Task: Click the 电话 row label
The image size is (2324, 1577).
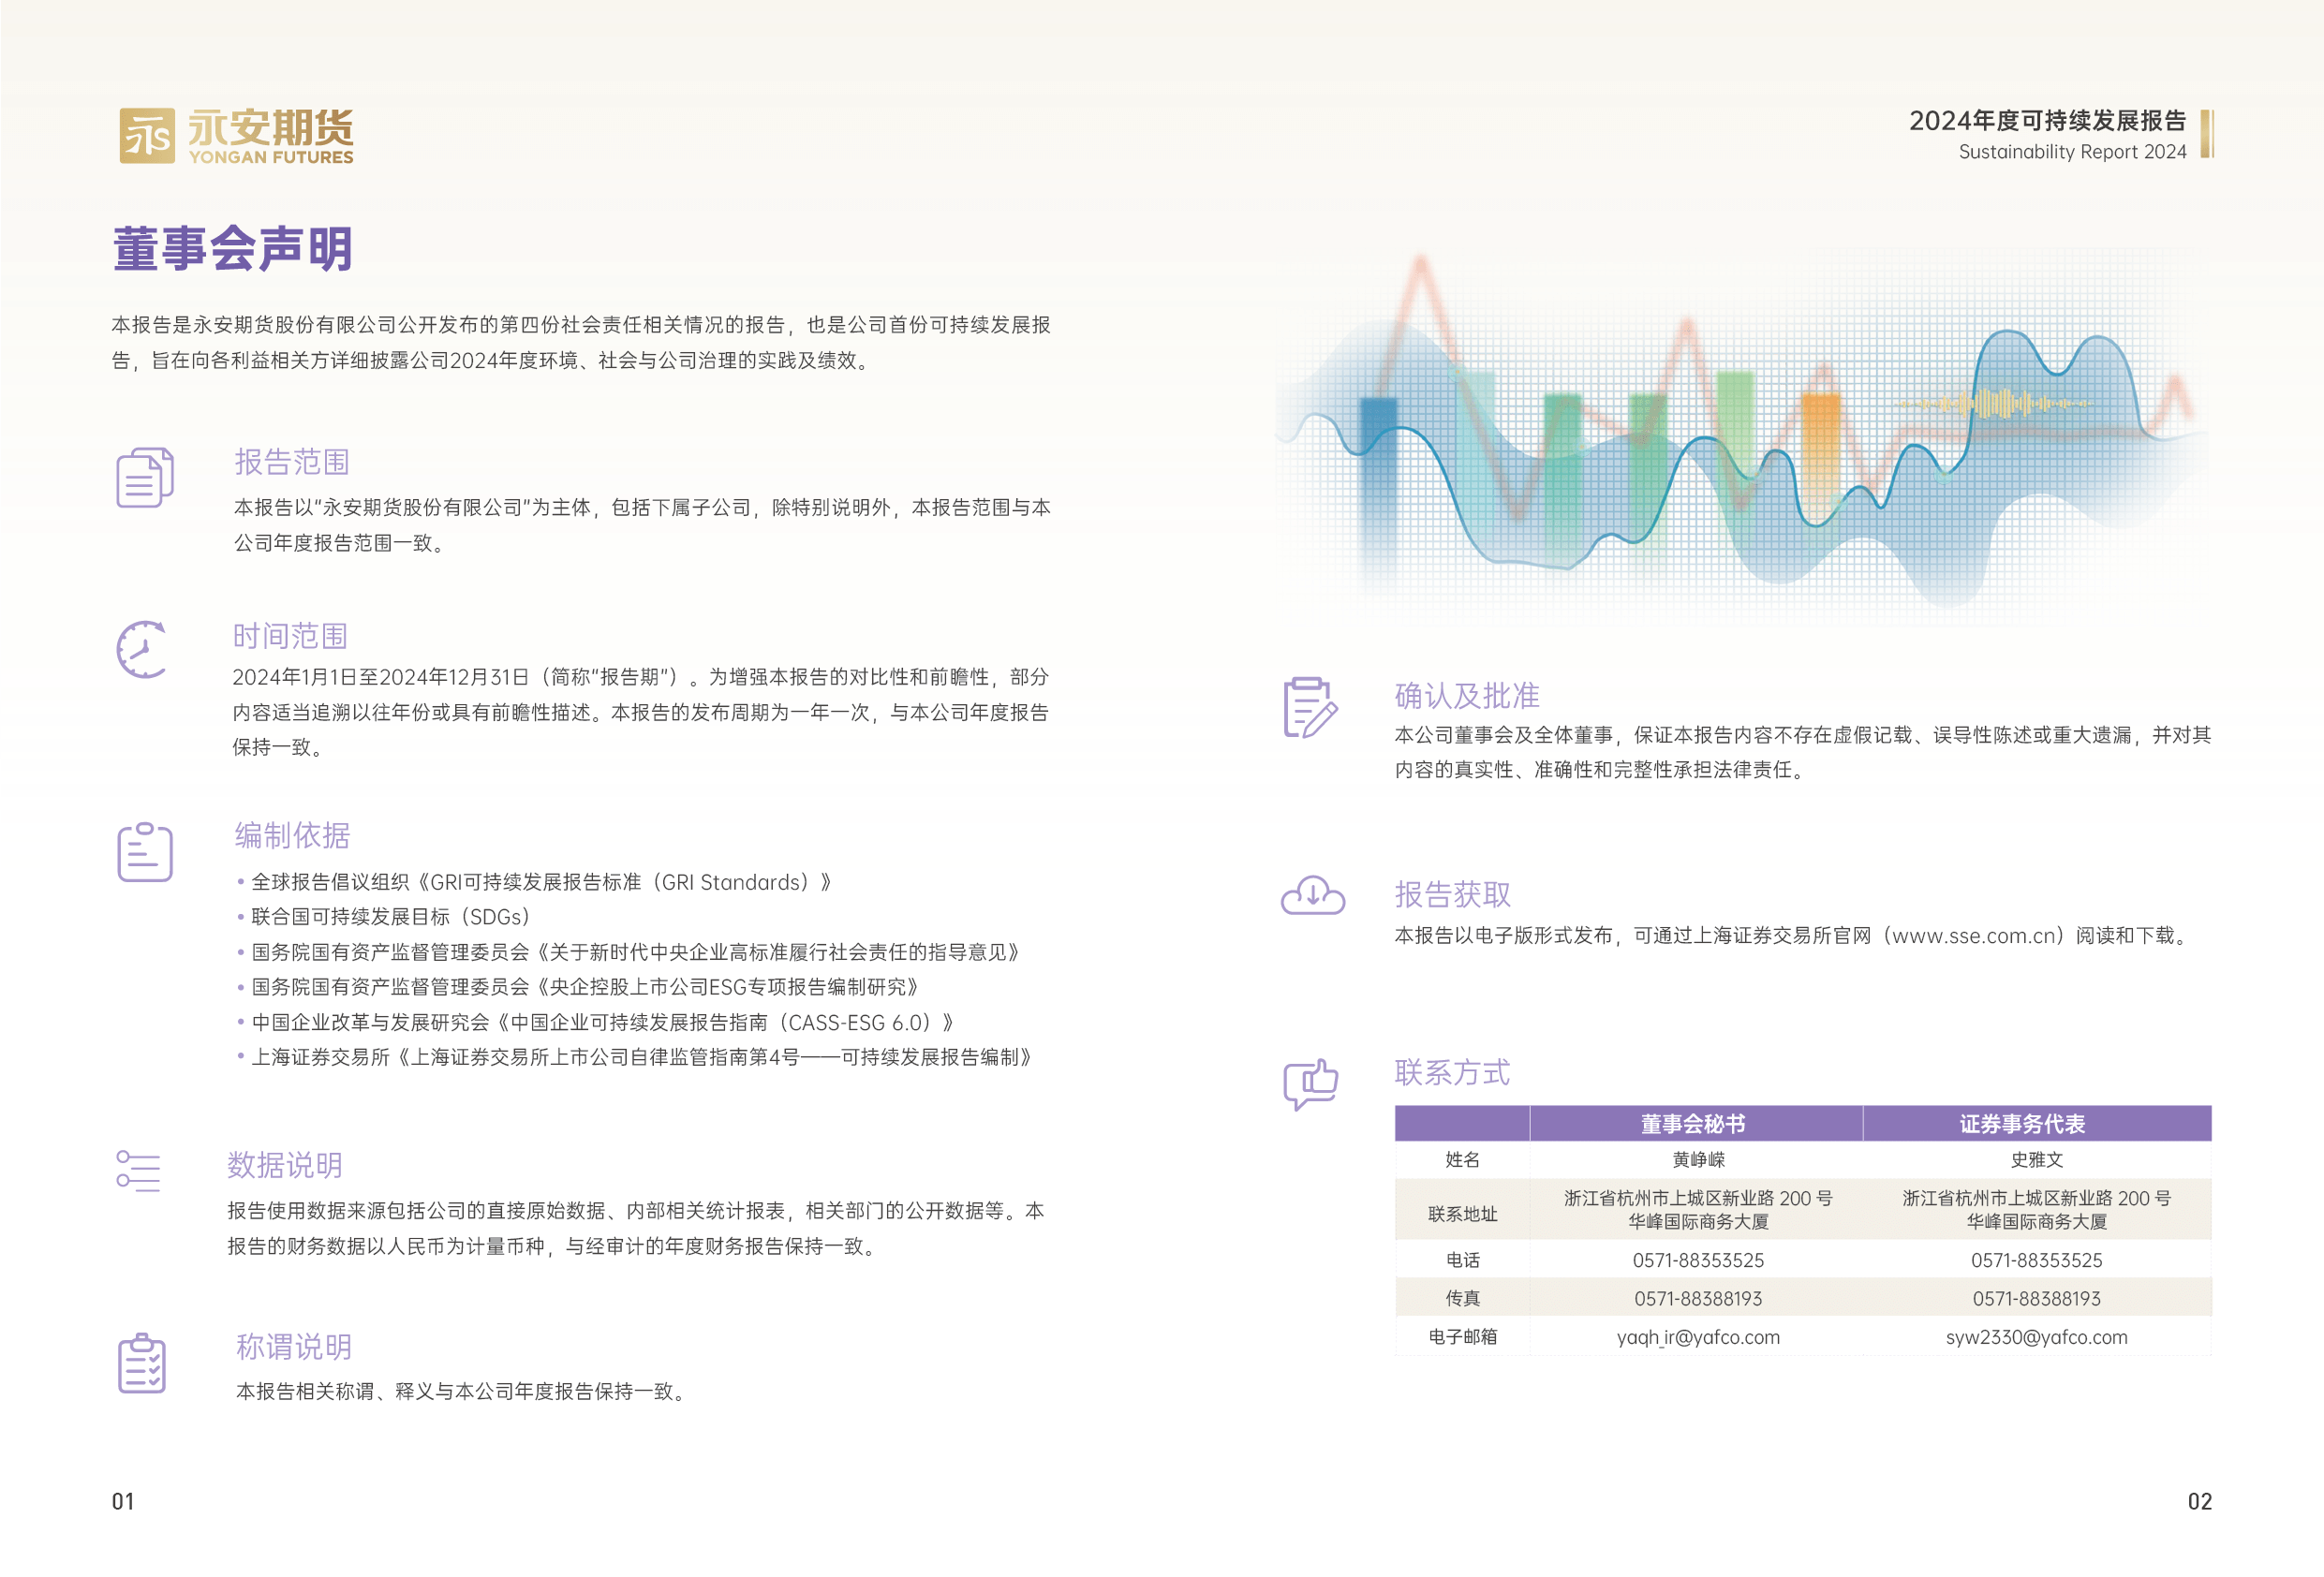Action: 1462,1260
